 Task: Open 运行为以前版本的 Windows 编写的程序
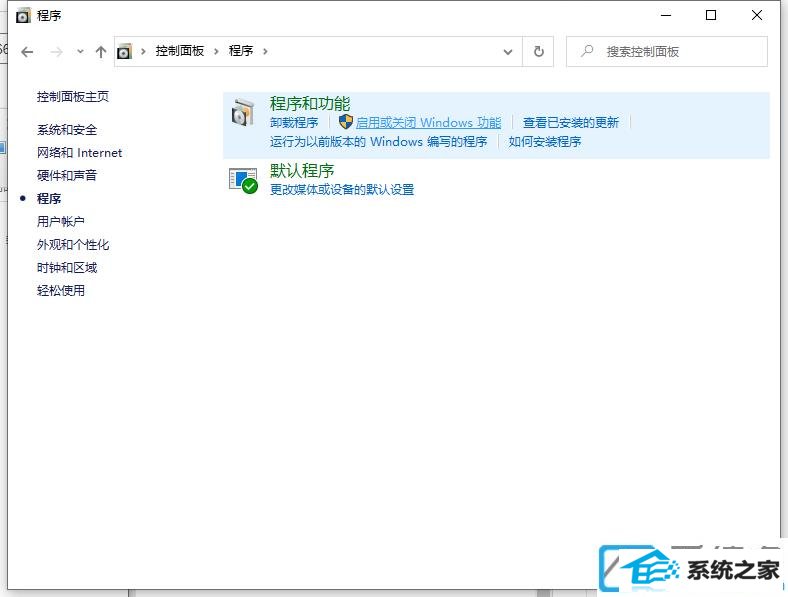point(378,142)
